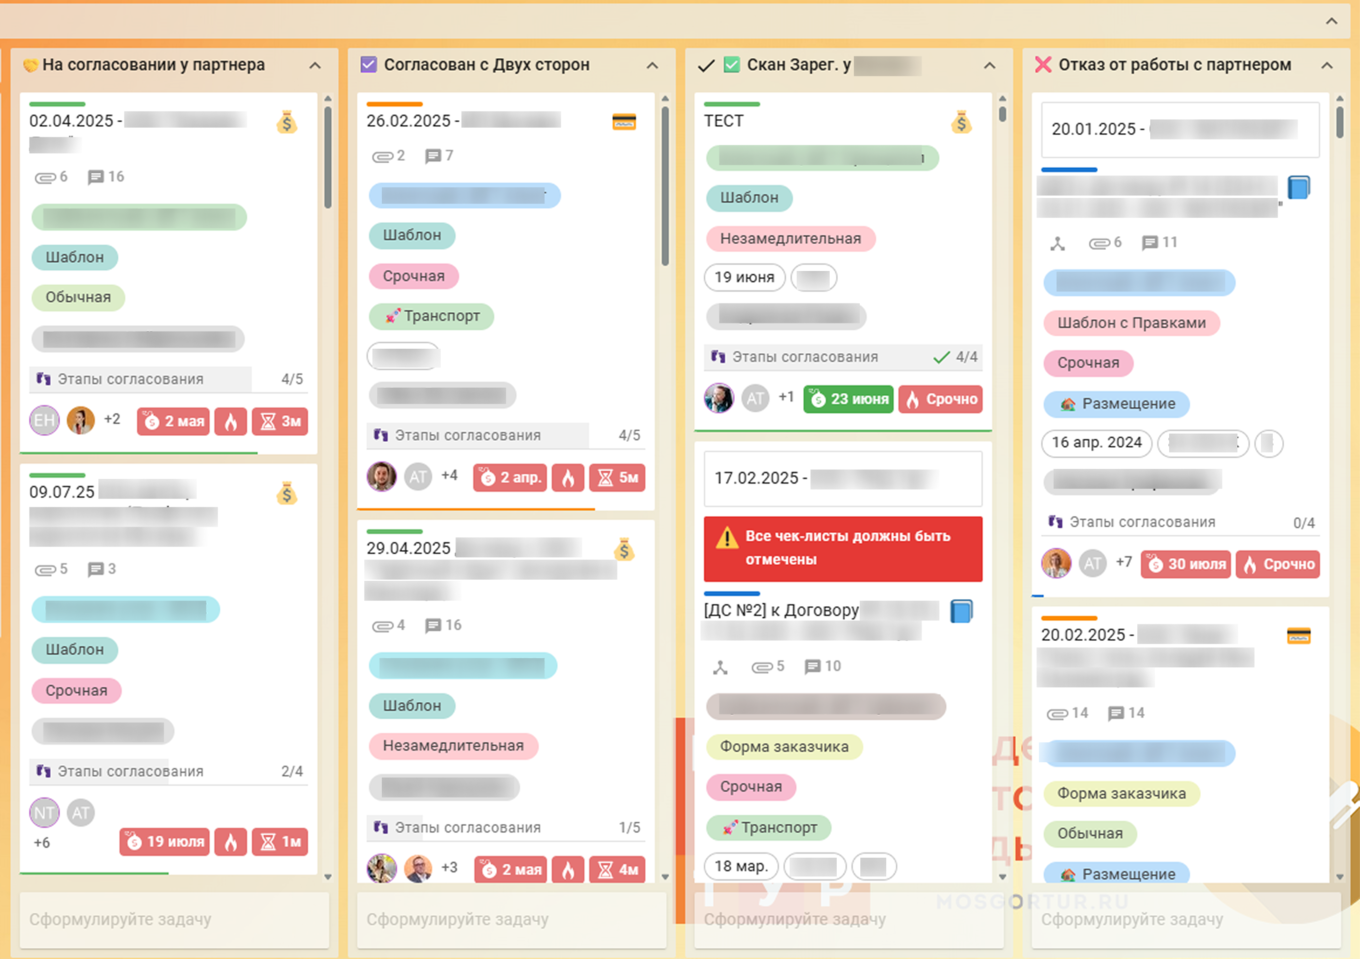This screenshot has width=1360, height=959.
Task: Collapse the На согласовании у партнера column
Action: [315, 66]
